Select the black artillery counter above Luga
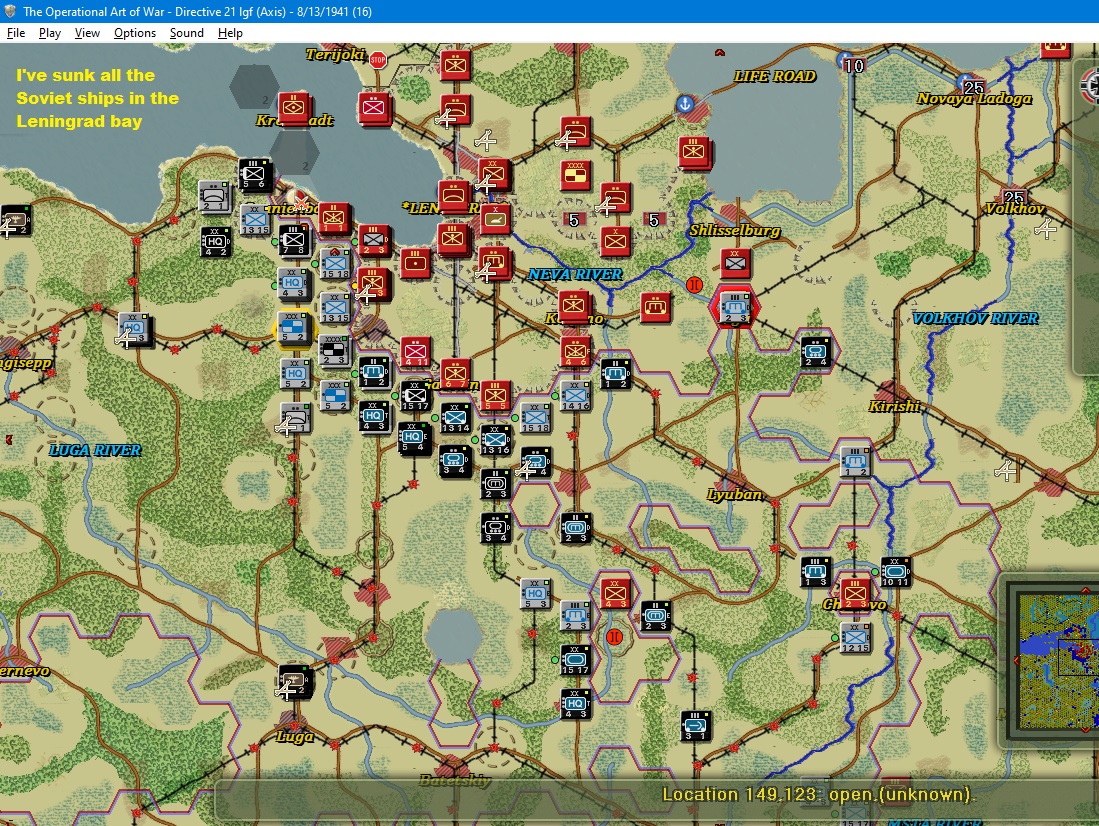 click(x=294, y=681)
